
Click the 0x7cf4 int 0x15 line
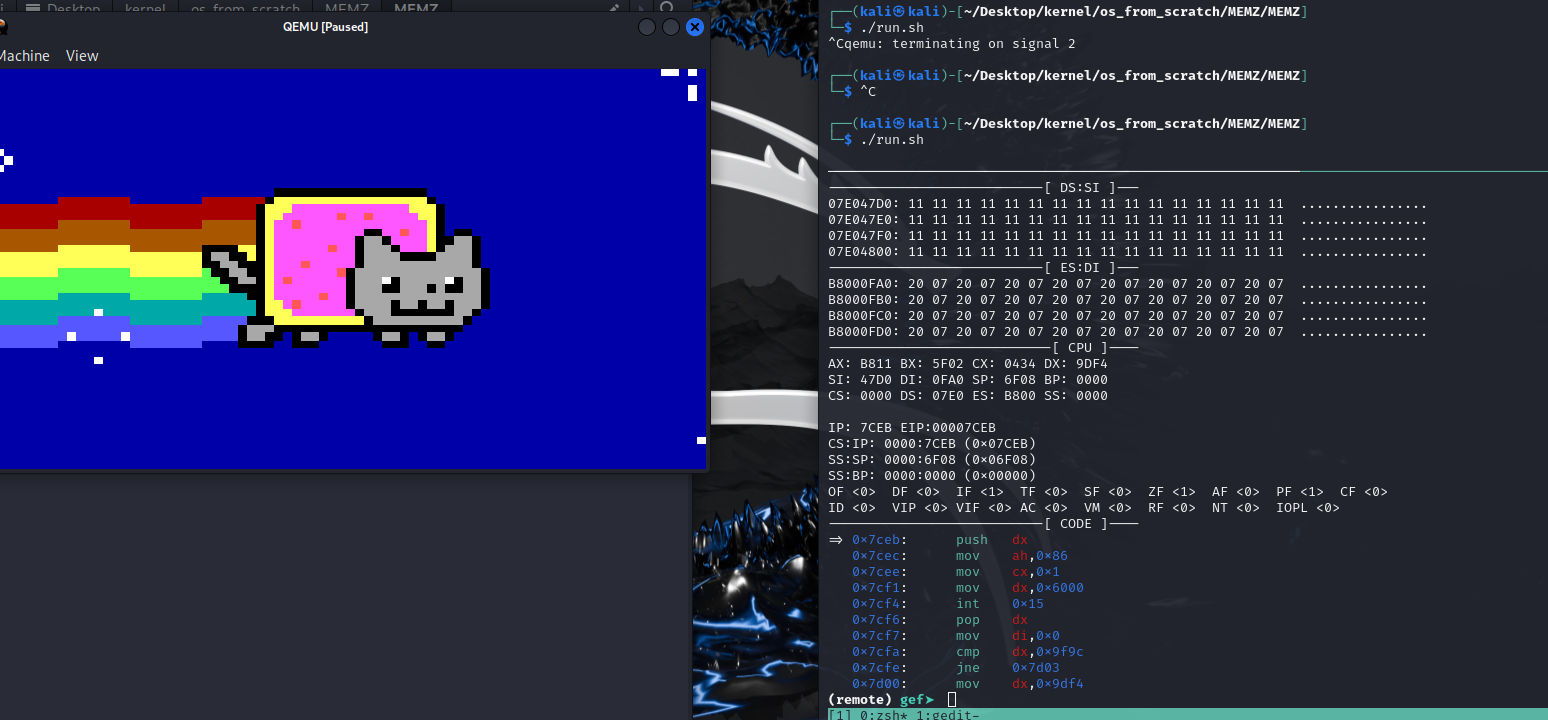coord(948,604)
